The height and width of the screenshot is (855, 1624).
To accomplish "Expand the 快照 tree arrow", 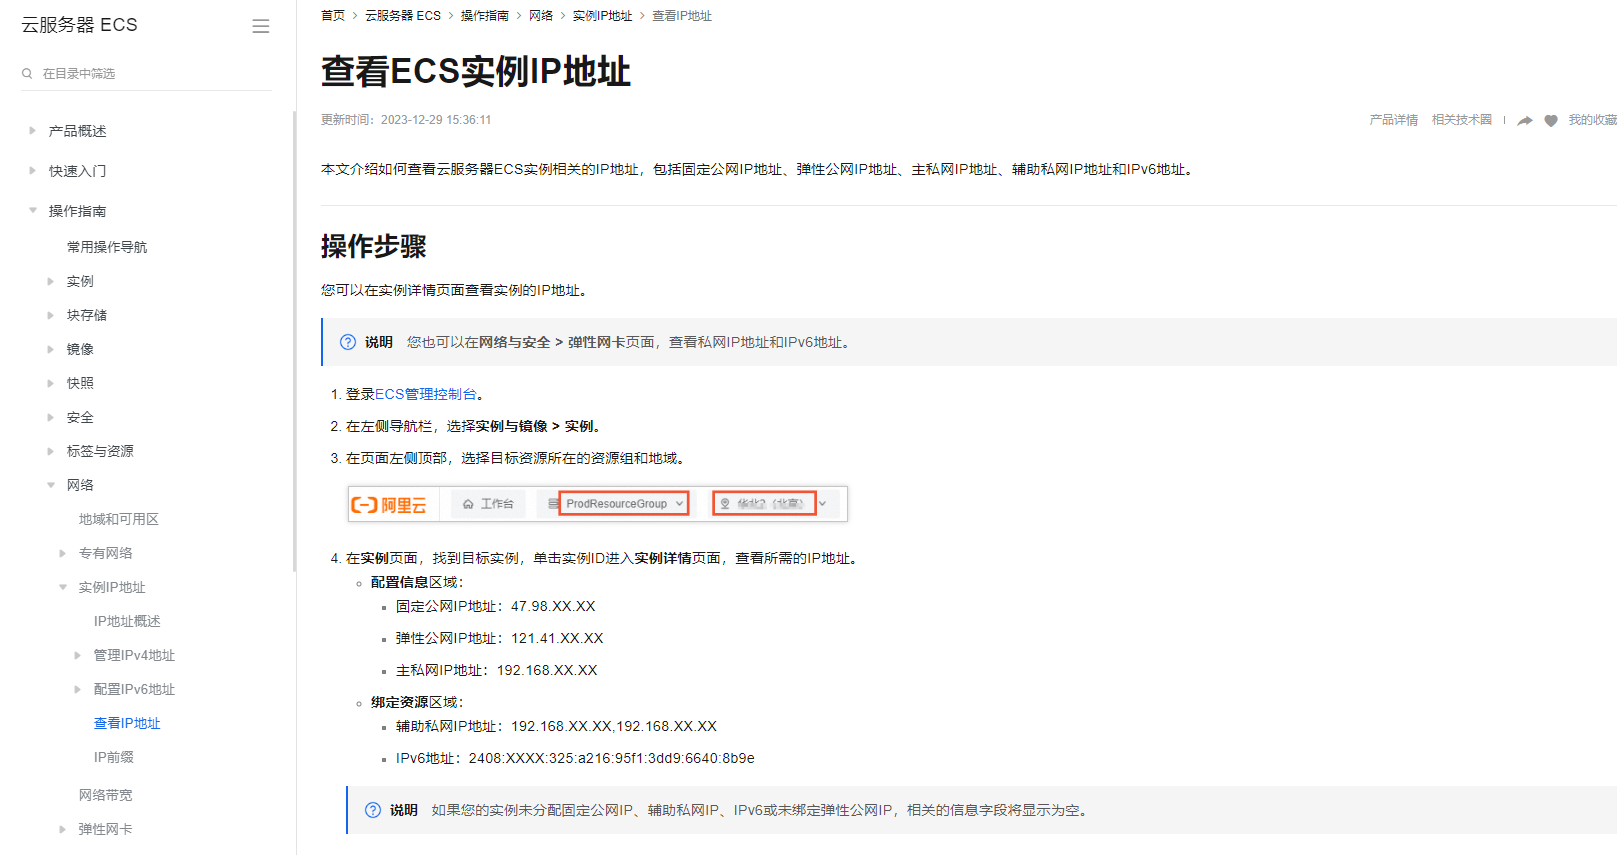I will [50, 384].
